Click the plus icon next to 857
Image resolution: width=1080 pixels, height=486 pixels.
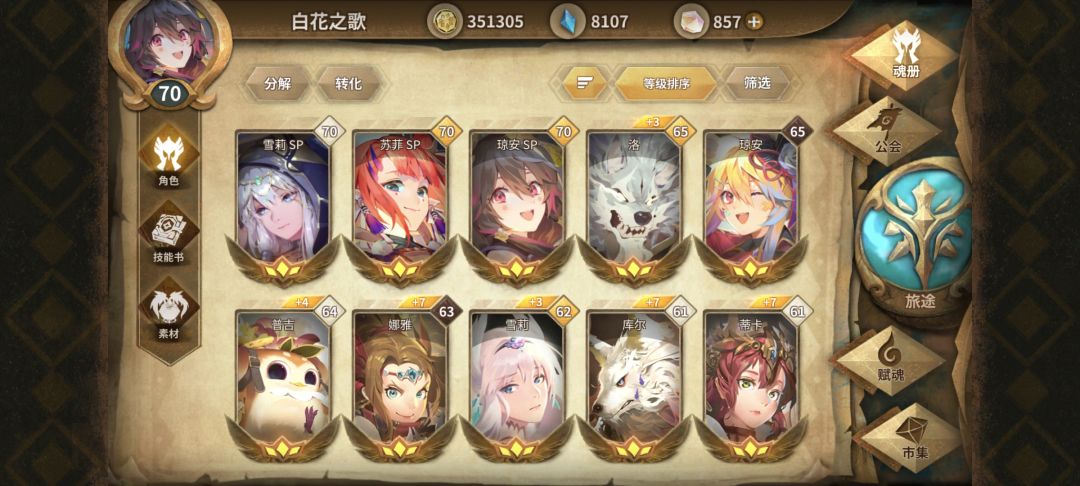click(754, 22)
